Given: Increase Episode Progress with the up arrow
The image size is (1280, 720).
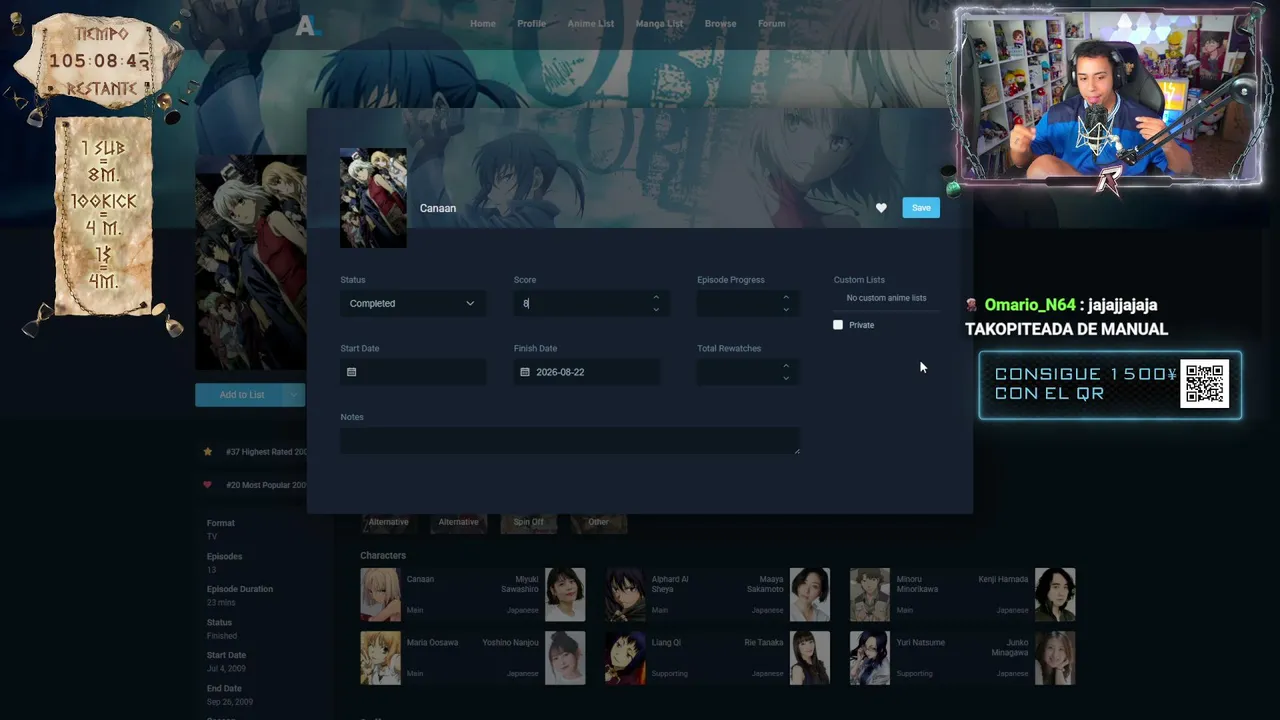Looking at the screenshot, I should (x=786, y=297).
